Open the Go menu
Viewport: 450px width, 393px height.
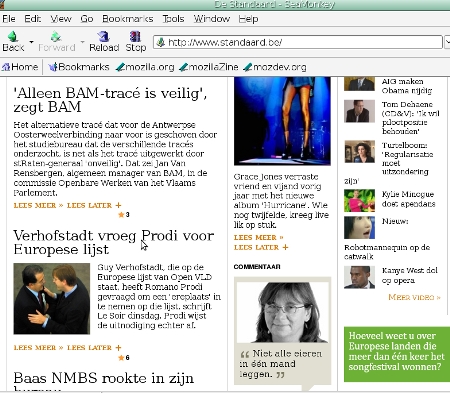point(87,19)
